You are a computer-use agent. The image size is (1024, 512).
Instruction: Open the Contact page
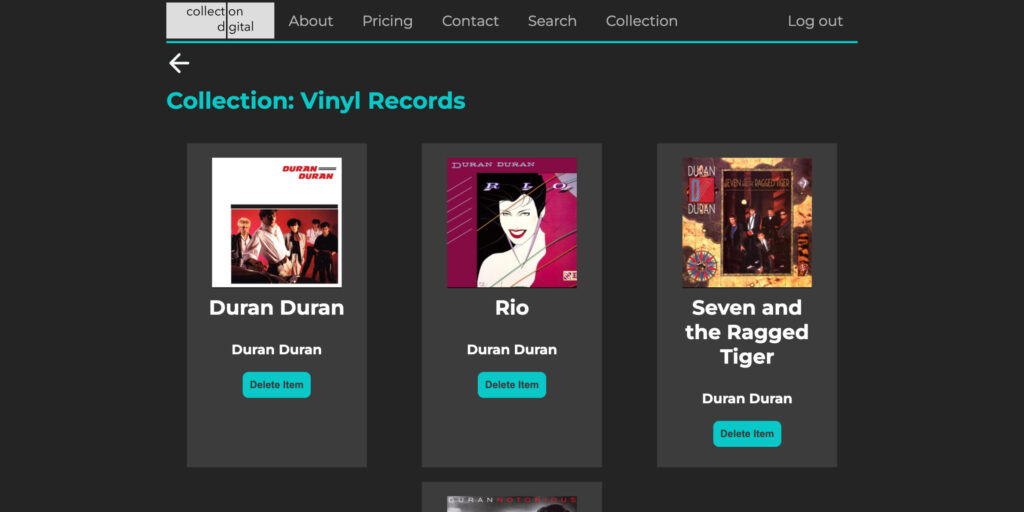pyautogui.click(x=470, y=21)
